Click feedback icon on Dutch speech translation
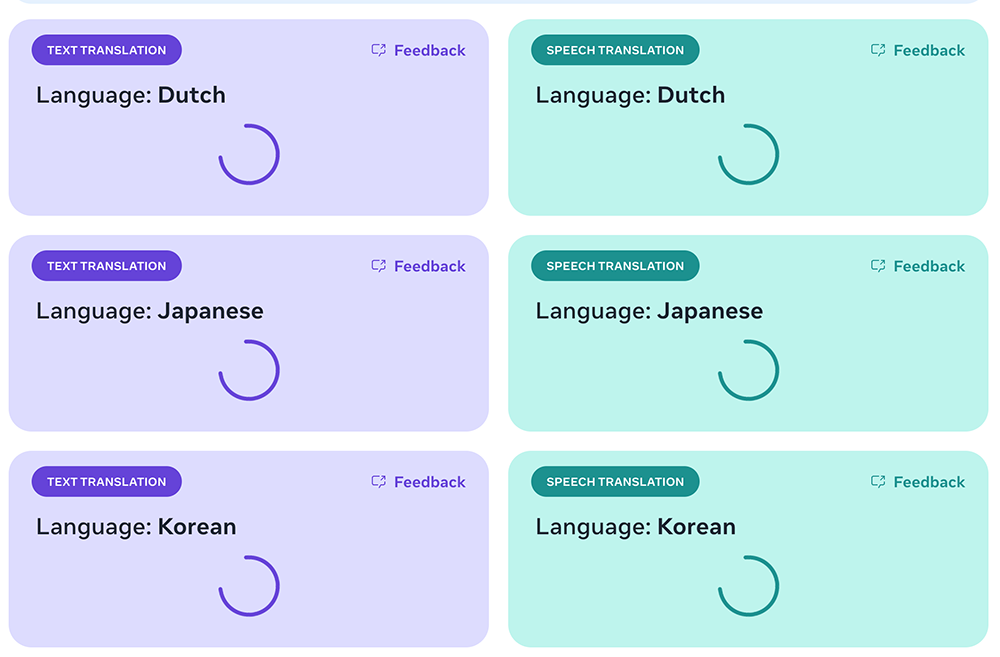 [878, 50]
